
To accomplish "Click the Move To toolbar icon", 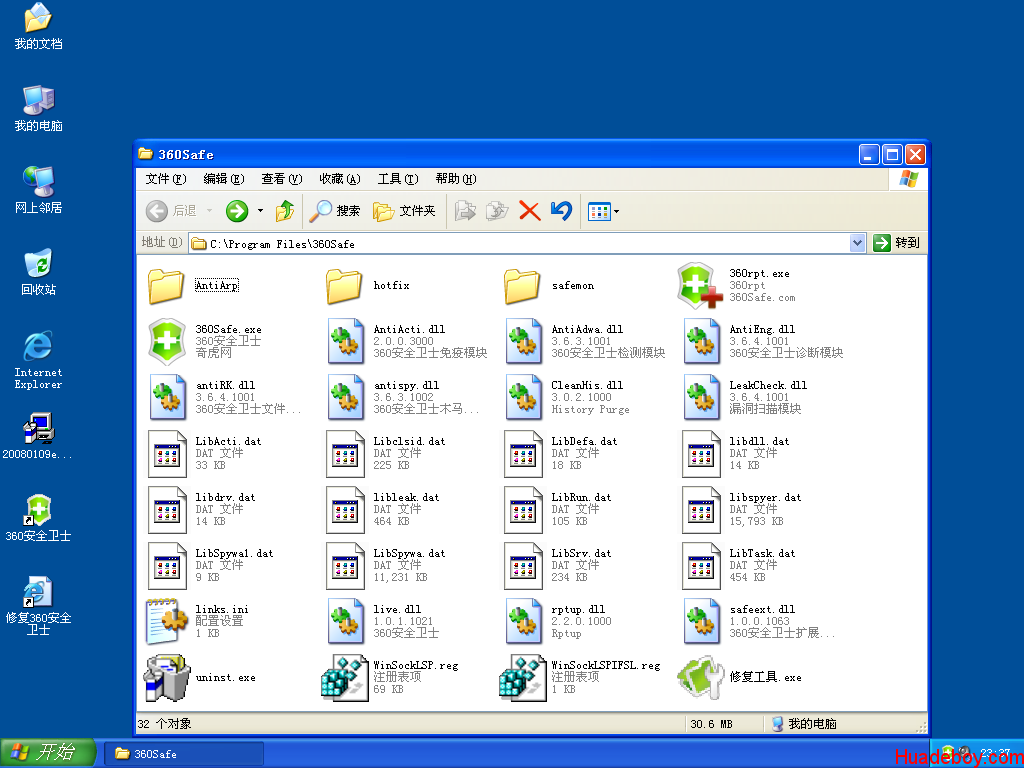I will click(465, 211).
